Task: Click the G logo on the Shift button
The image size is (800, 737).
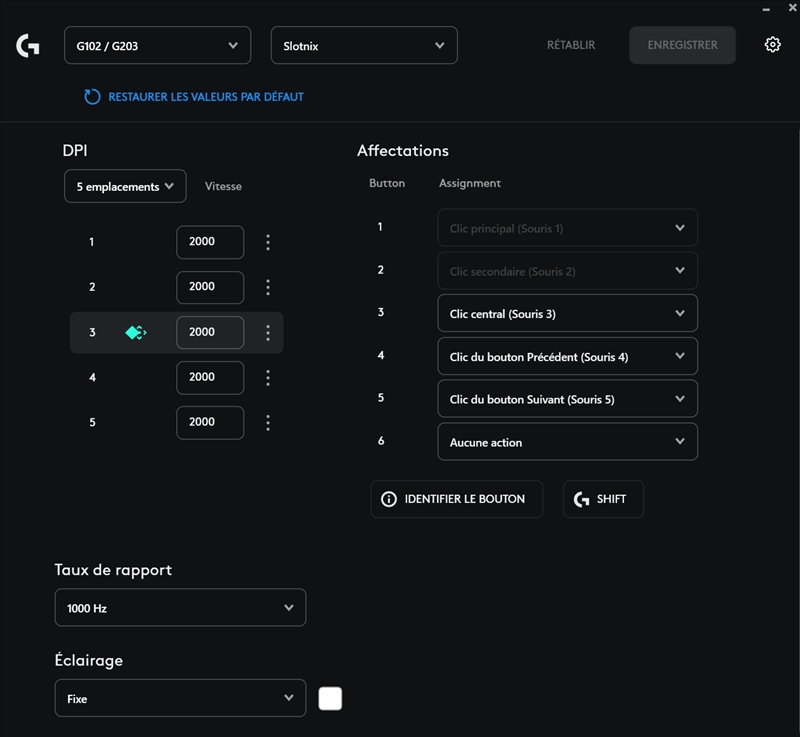Action: coord(582,499)
